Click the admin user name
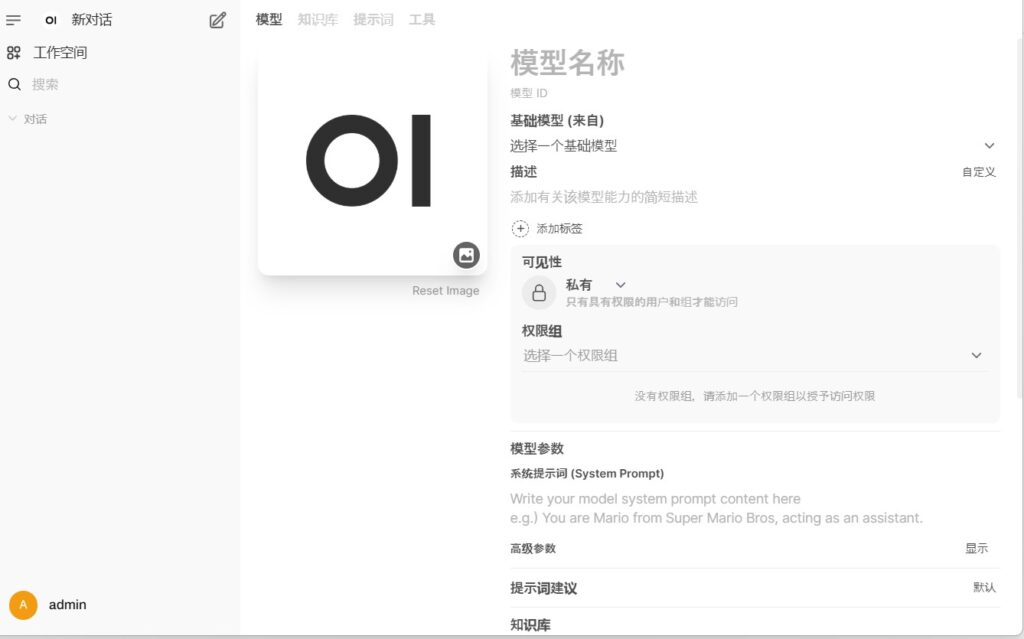Screen dimensions: 1024x639 click(67, 605)
